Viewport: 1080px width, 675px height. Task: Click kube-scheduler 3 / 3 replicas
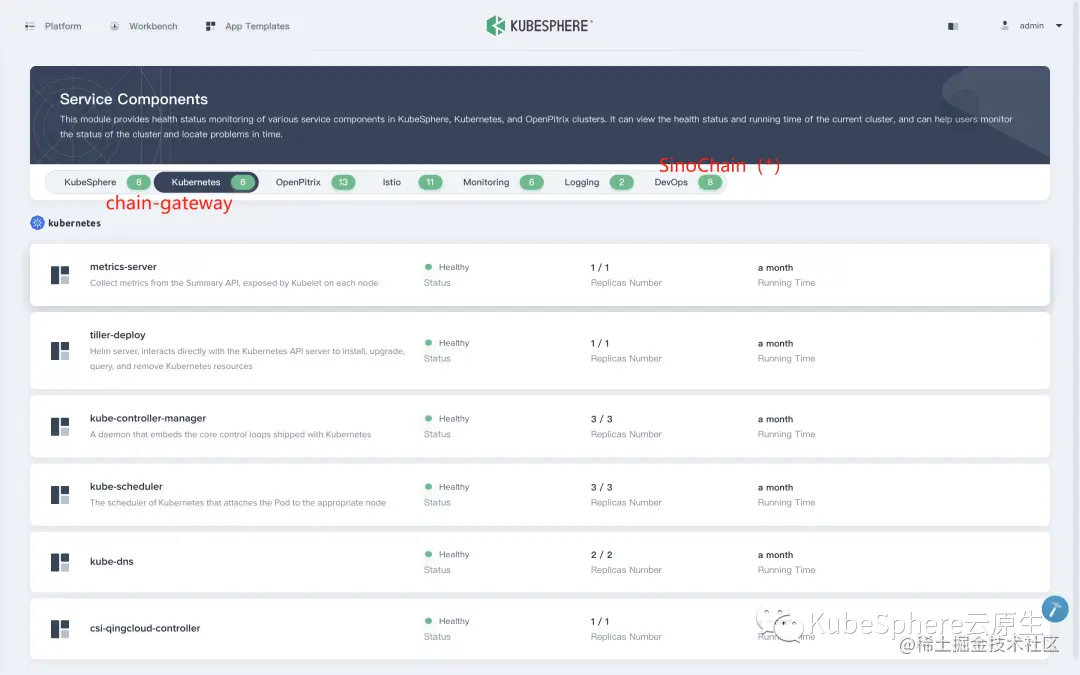point(601,487)
